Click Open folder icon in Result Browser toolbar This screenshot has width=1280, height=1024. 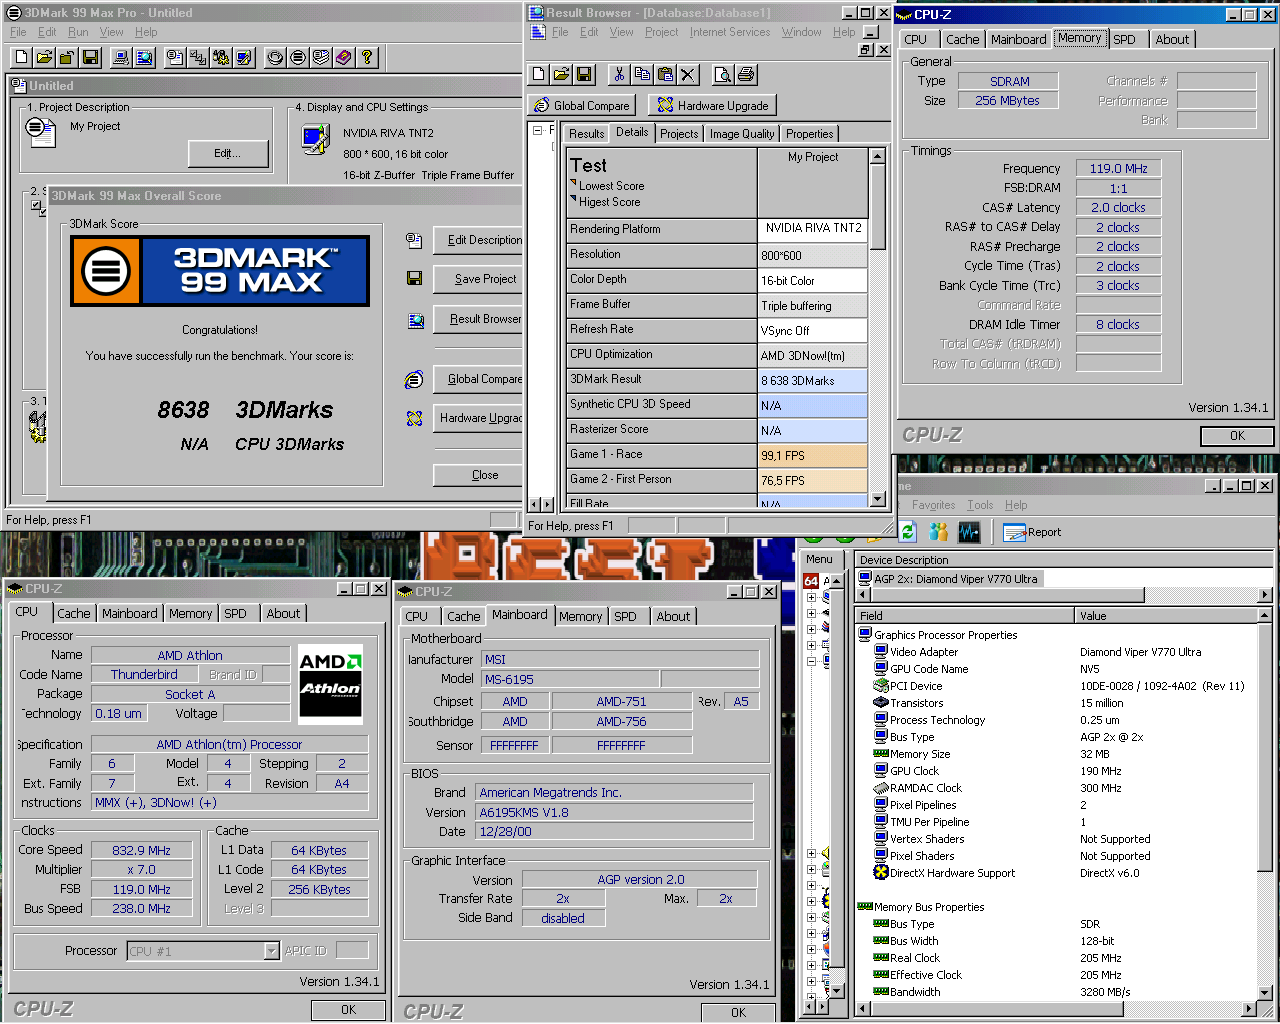tap(562, 74)
